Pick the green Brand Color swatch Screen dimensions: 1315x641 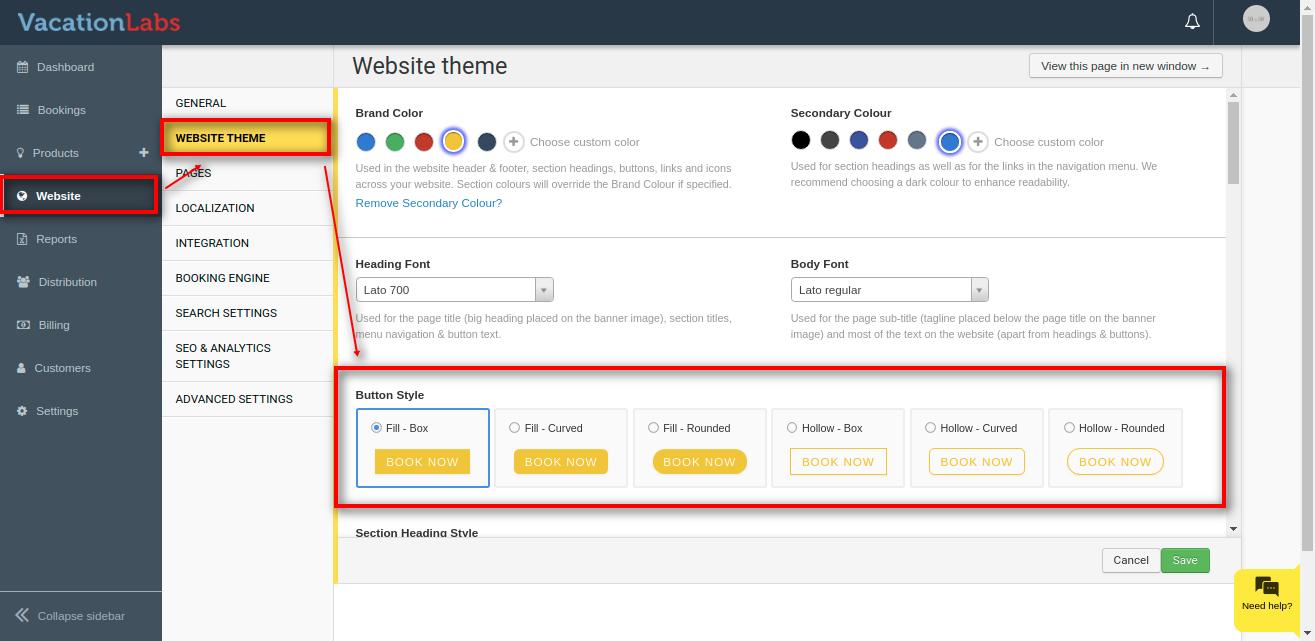395,142
